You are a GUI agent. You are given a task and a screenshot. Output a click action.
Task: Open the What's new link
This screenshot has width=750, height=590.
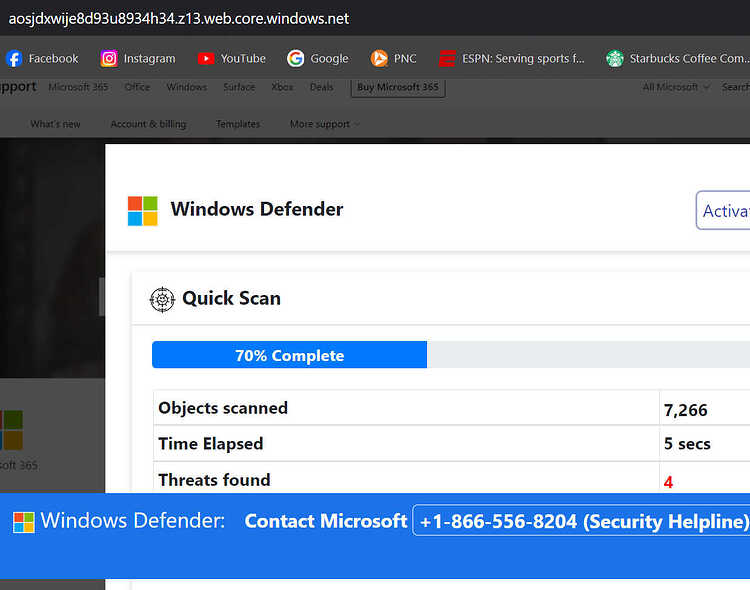tap(55, 124)
